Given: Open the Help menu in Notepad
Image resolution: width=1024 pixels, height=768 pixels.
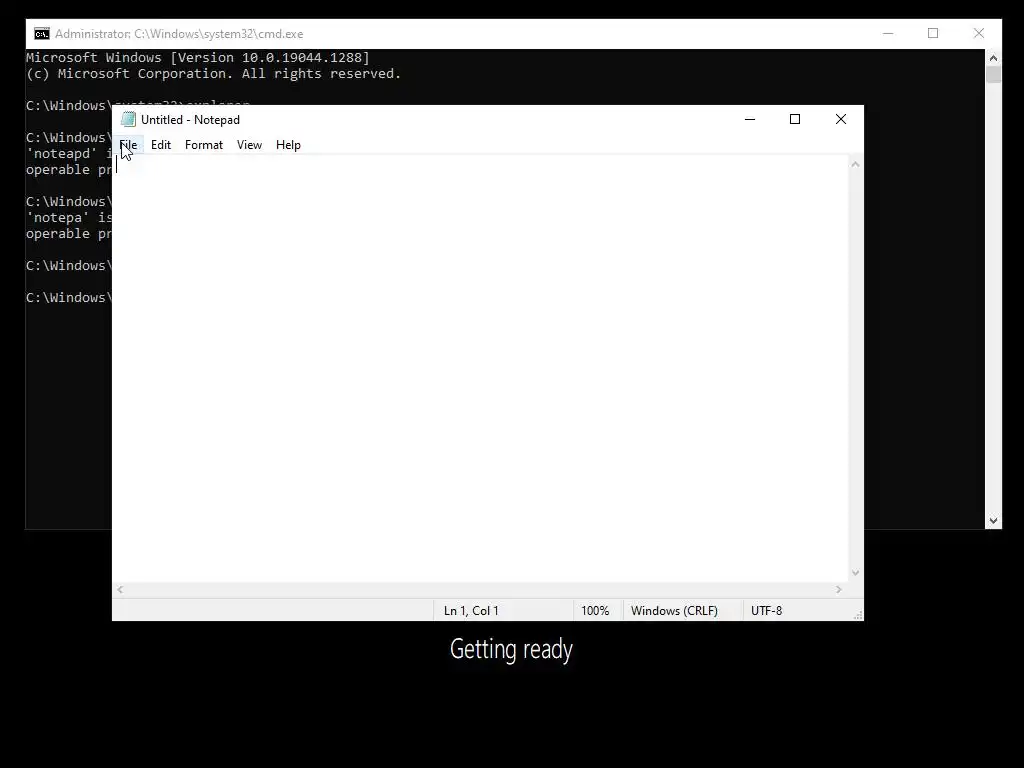Looking at the screenshot, I should [288, 145].
